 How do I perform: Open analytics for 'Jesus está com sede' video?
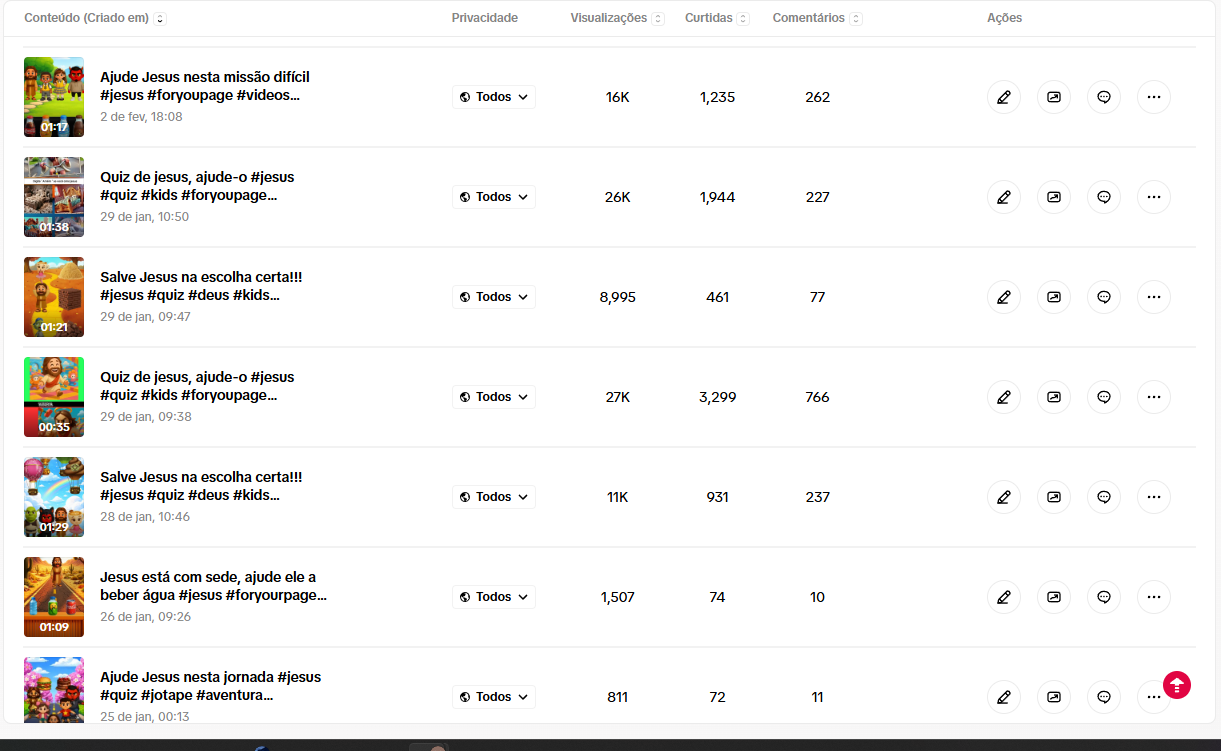tap(1053, 597)
